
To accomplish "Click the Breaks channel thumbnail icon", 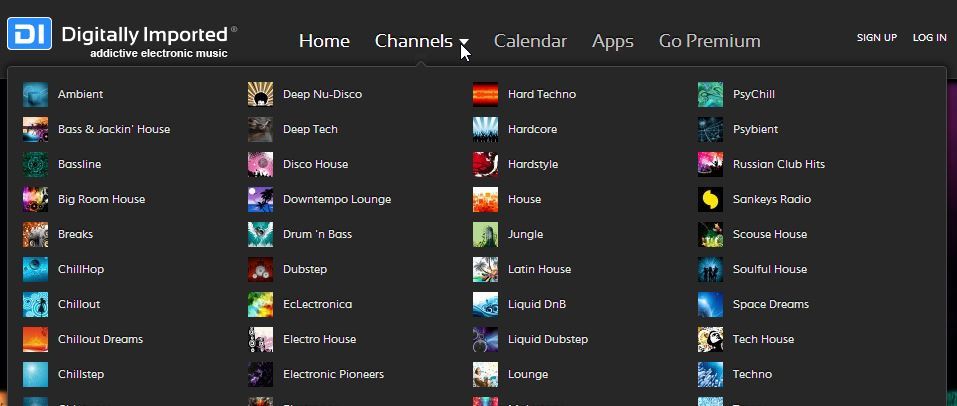I will (x=35, y=234).
